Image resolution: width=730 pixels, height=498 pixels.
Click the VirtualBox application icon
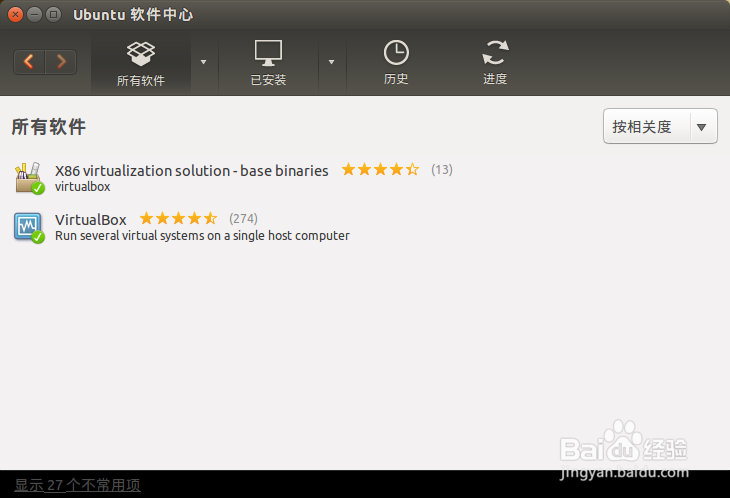(x=29, y=228)
